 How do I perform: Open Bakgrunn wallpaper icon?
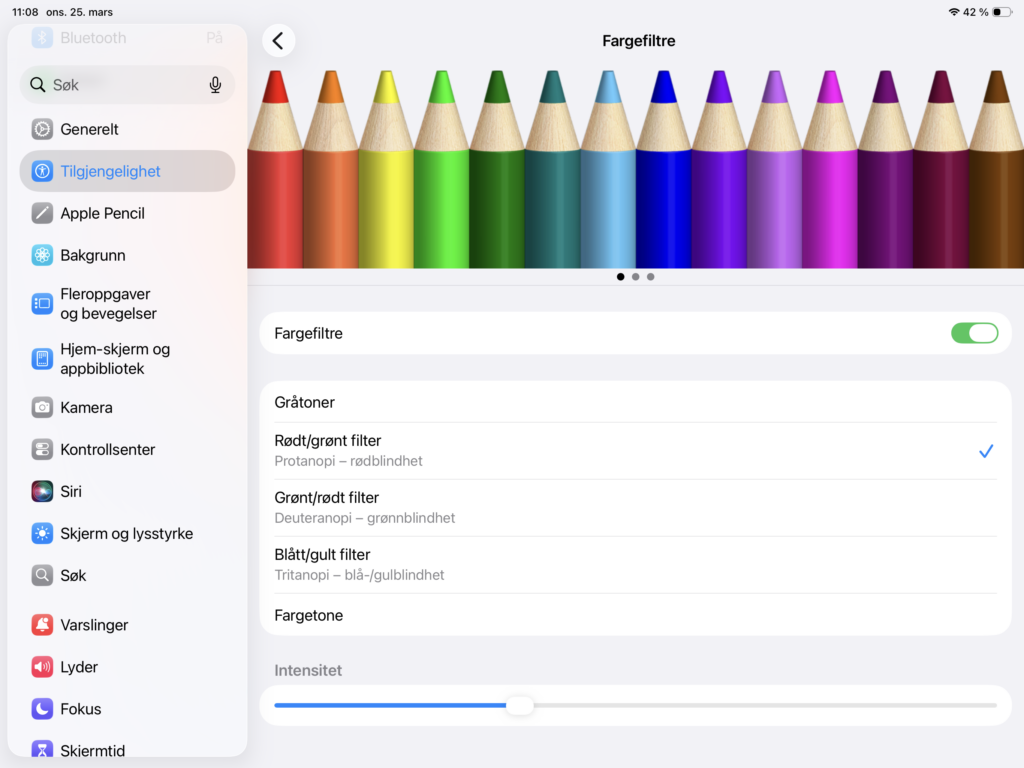click(42, 255)
